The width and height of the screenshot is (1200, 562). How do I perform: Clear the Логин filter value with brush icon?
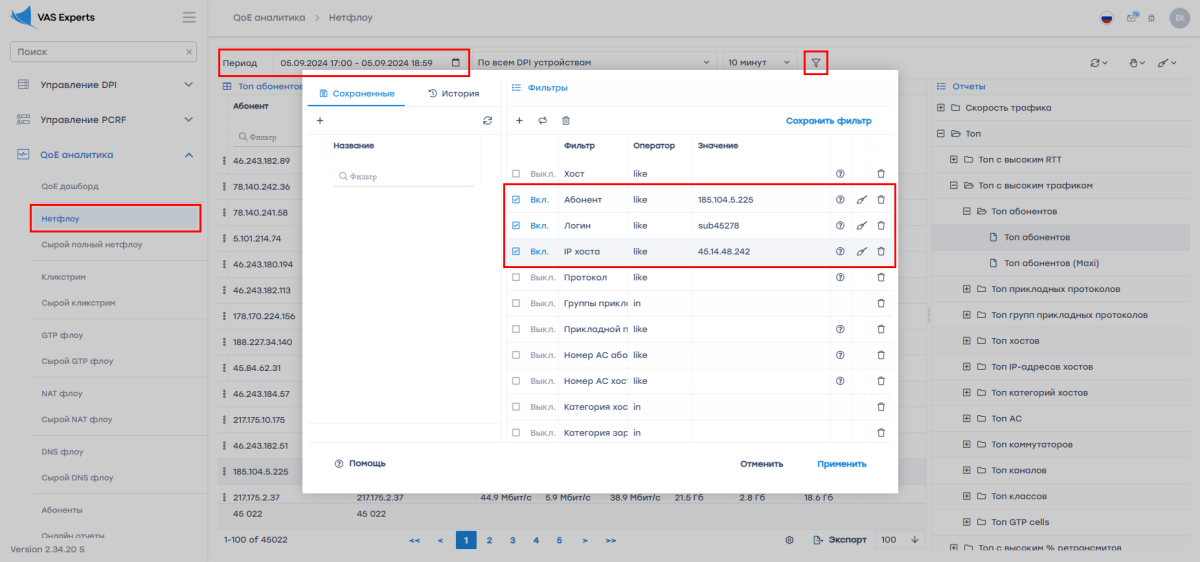tap(861, 225)
